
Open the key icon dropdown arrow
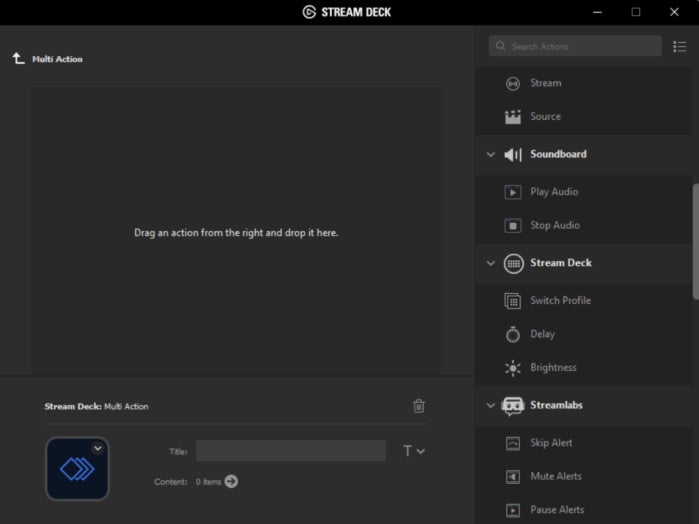coord(98,448)
